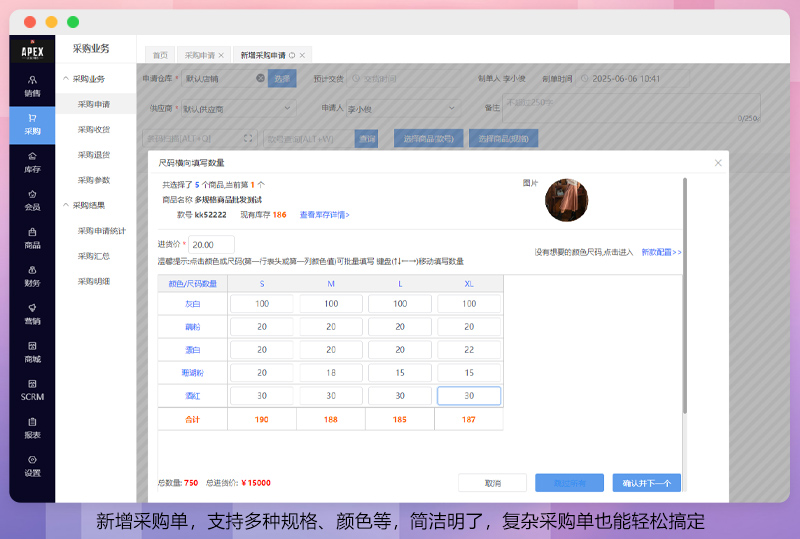Click the barcode scan field icon

pyautogui.click(x=248, y=138)
